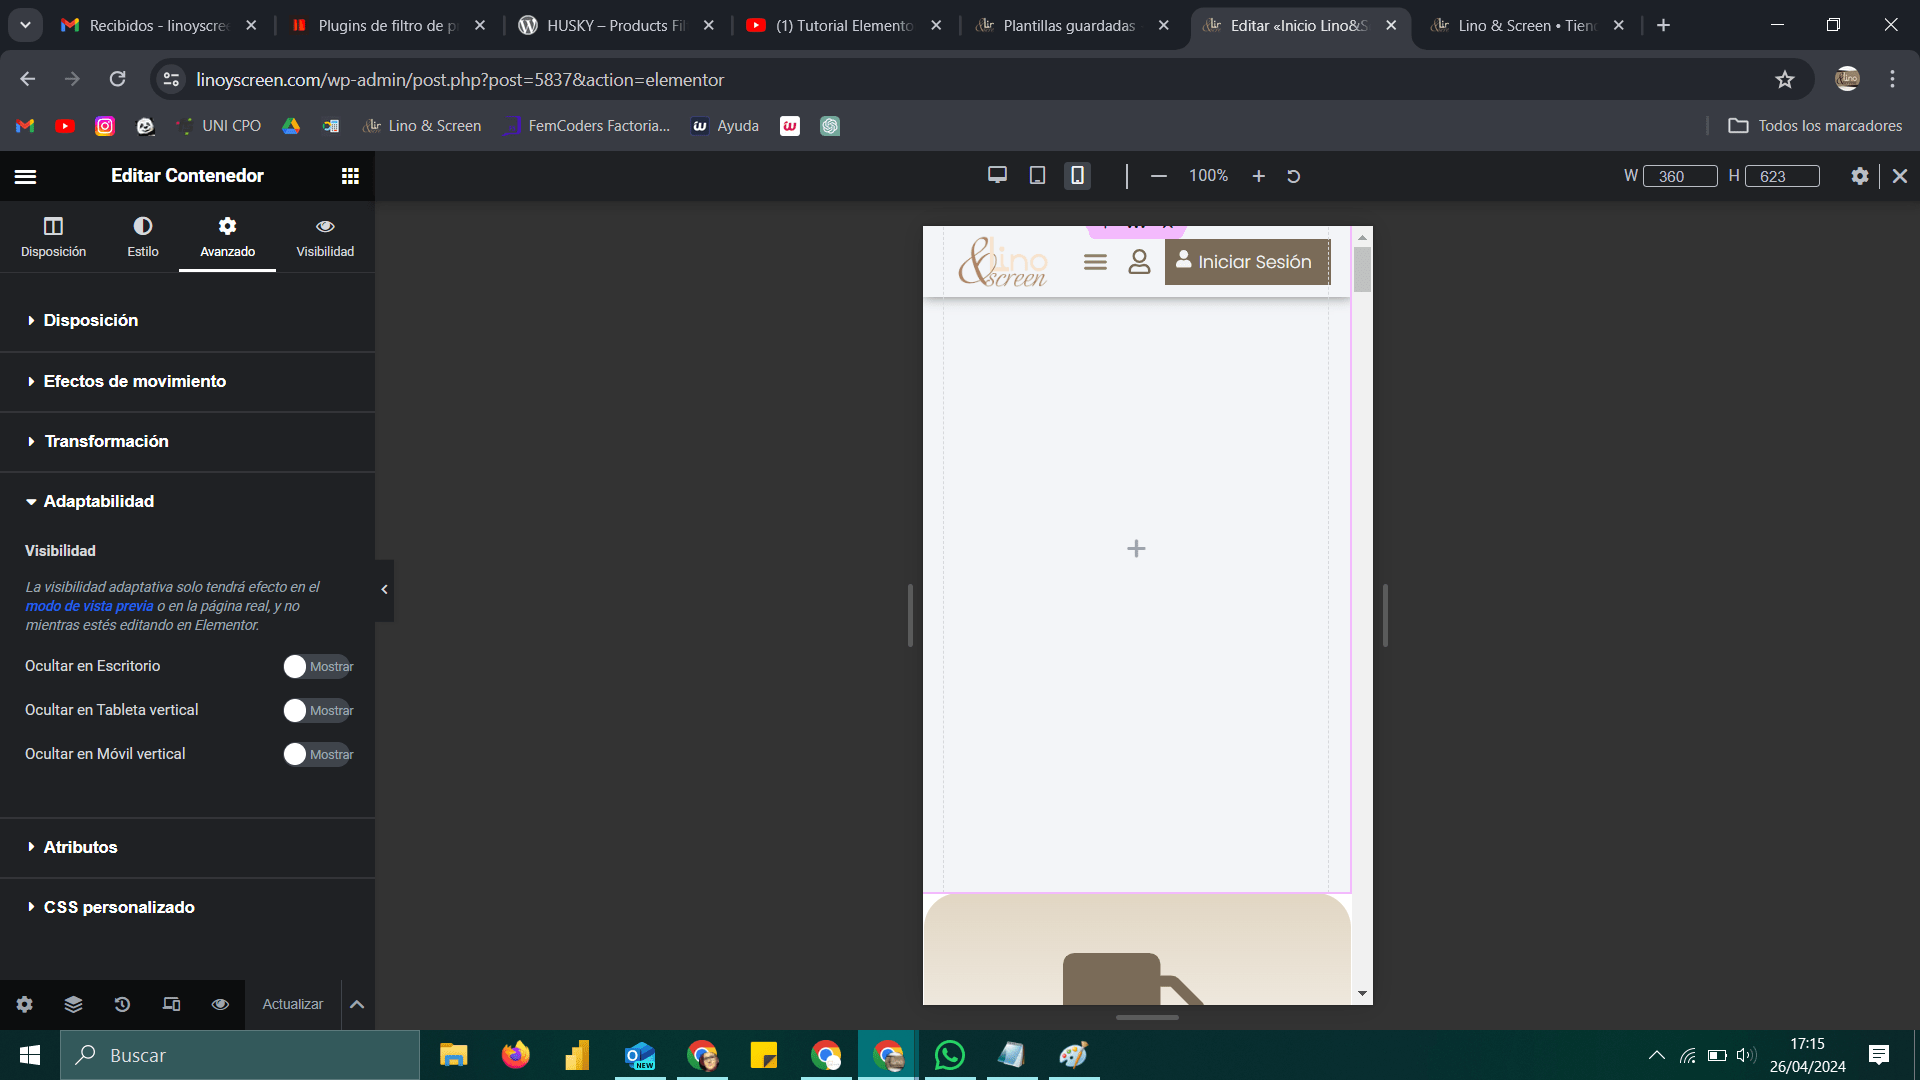The width and height of the screenshot is (1920, 1080).
Task: Switch to desktop responsive view
Action: pyautogui.click(x=997, y=175)
